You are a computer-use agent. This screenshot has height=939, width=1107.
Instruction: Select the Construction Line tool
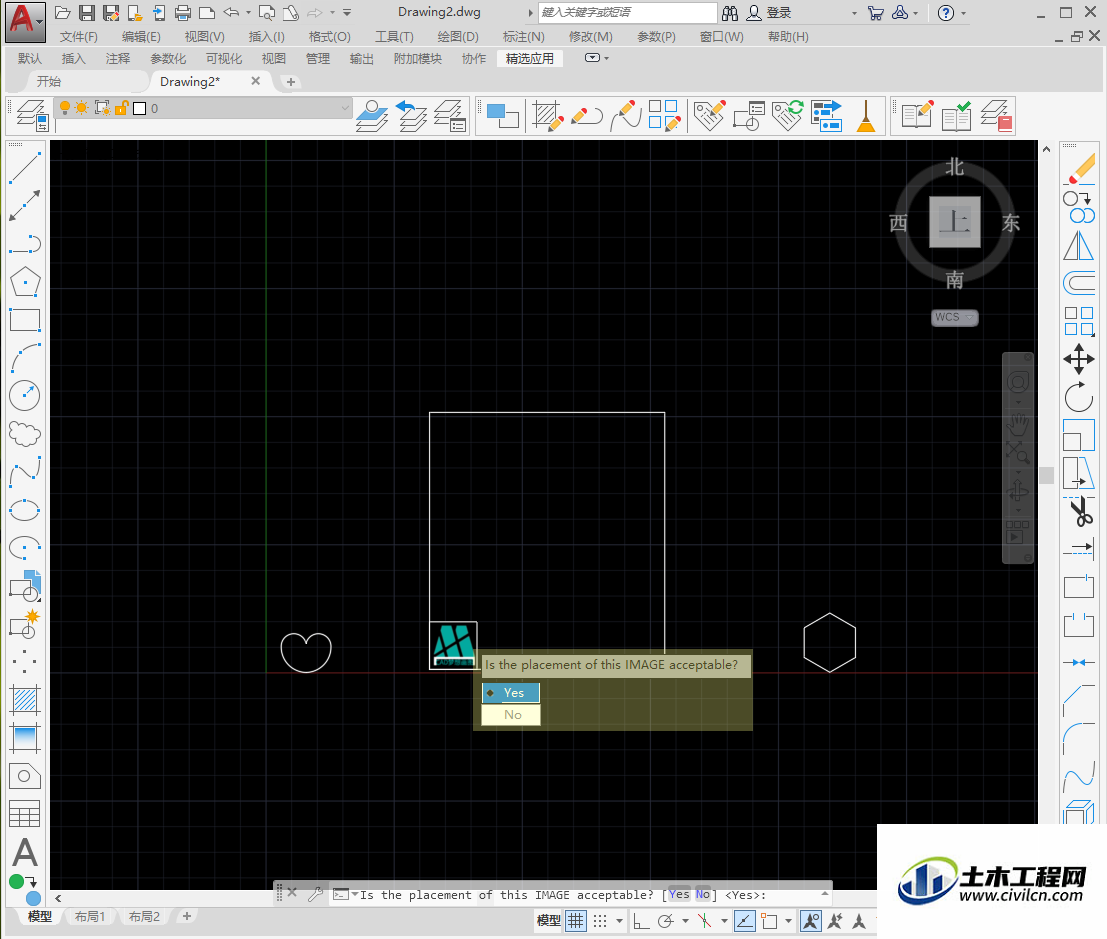coord(25,205)
